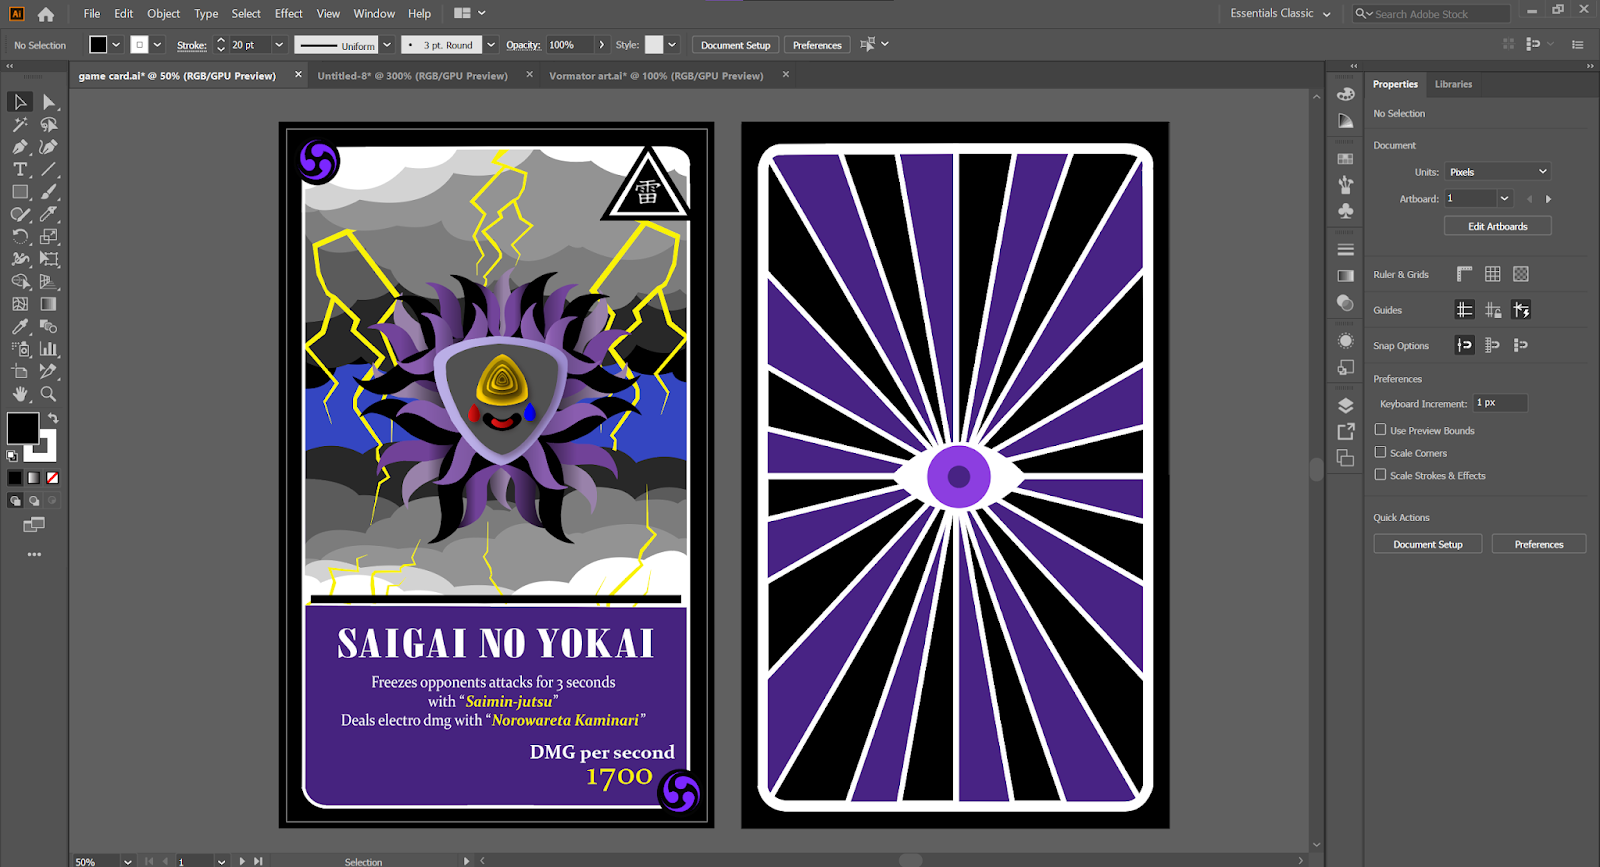
Task: Enable Use Preview Bounds checkbox
Action: point(1380,430)
